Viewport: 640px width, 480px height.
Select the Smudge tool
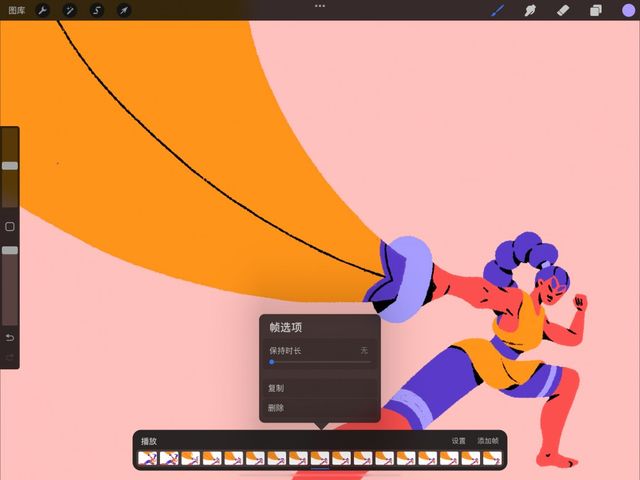530,10
